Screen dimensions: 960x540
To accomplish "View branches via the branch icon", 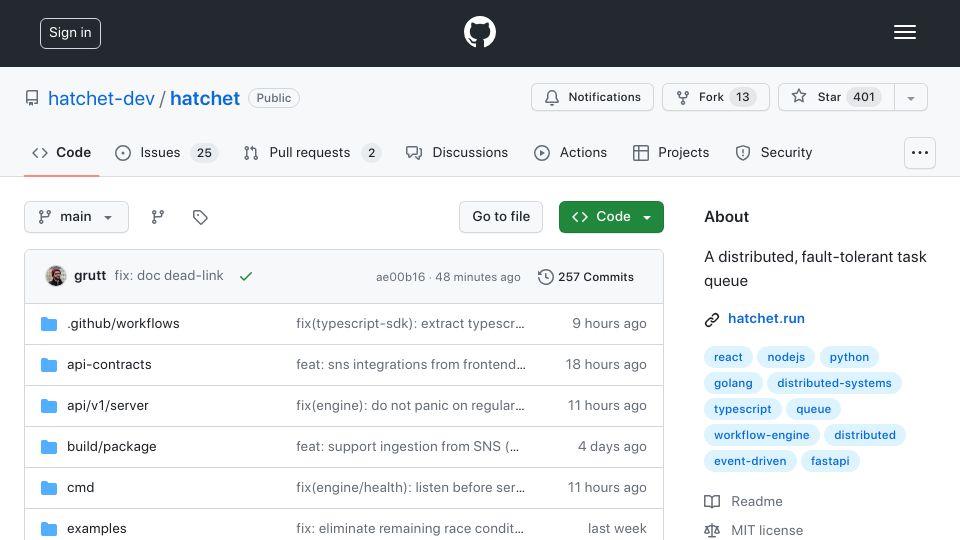I will coord(158,217).
